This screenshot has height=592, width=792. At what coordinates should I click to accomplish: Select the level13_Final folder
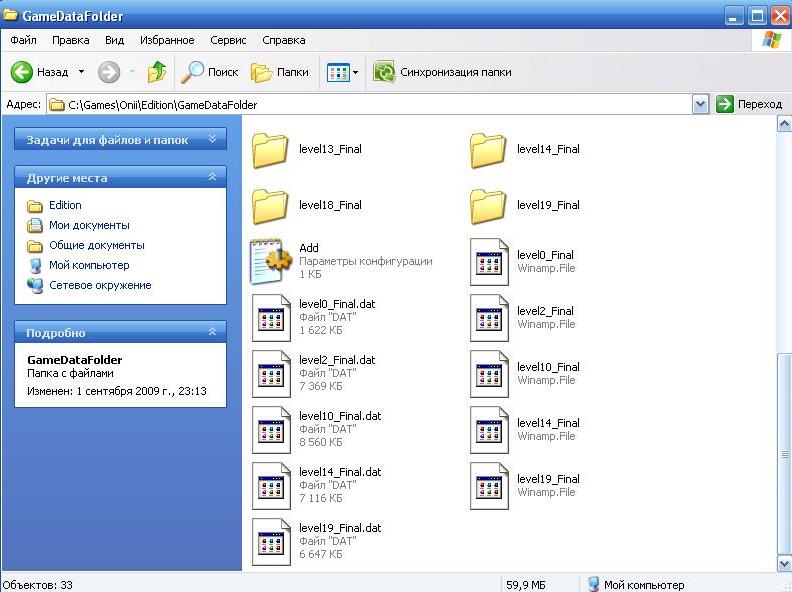pos(270,150)
